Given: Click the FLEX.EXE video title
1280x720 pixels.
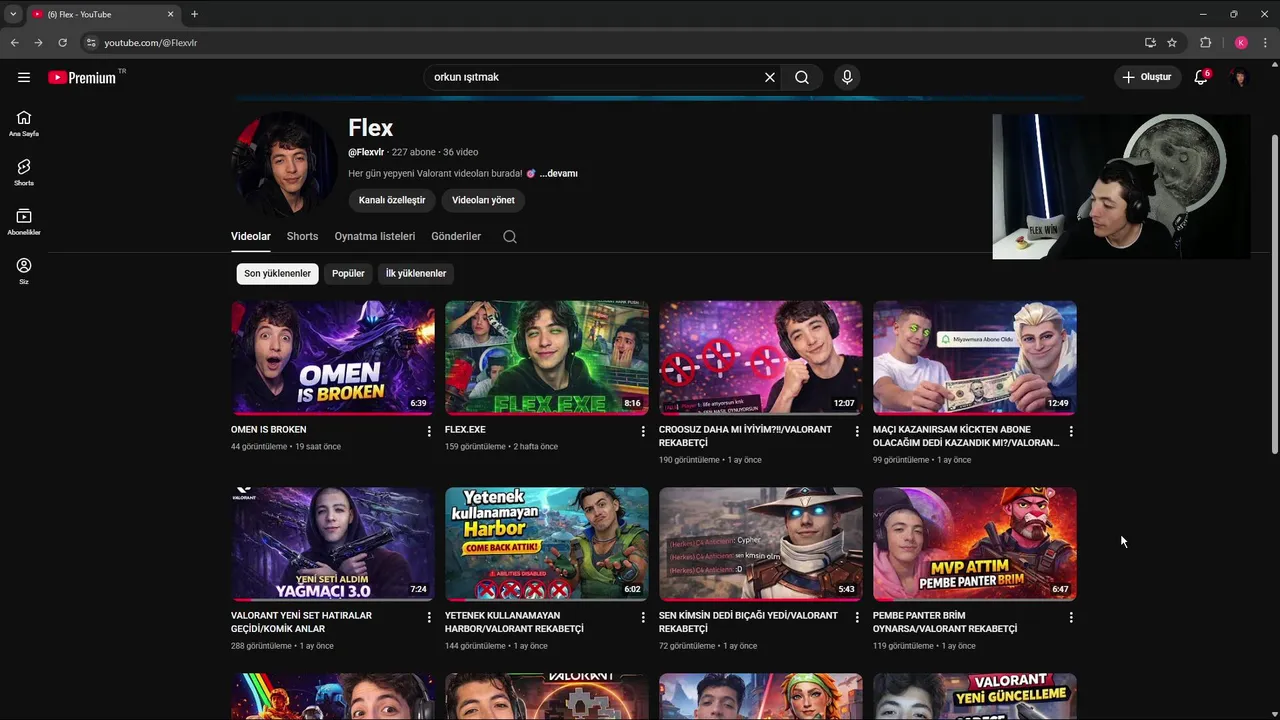Looking at the screenshot, I should 465,430.
